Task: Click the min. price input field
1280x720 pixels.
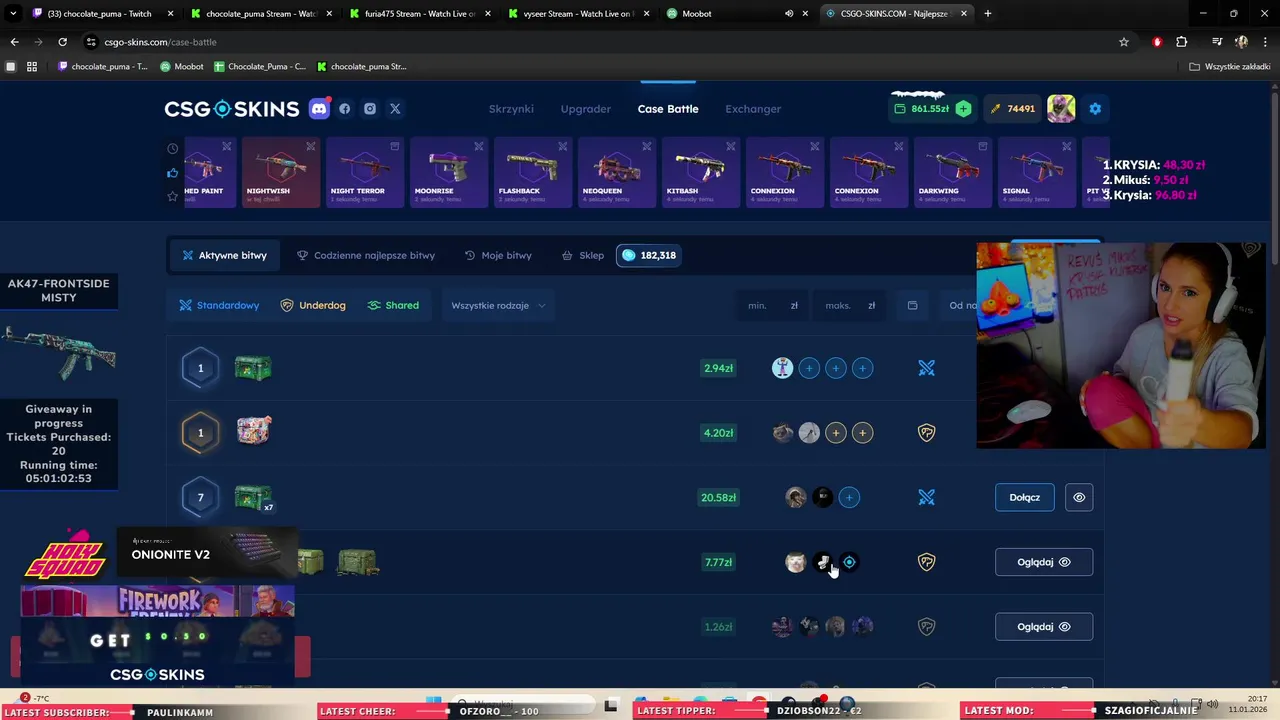Action: [772, 305]
